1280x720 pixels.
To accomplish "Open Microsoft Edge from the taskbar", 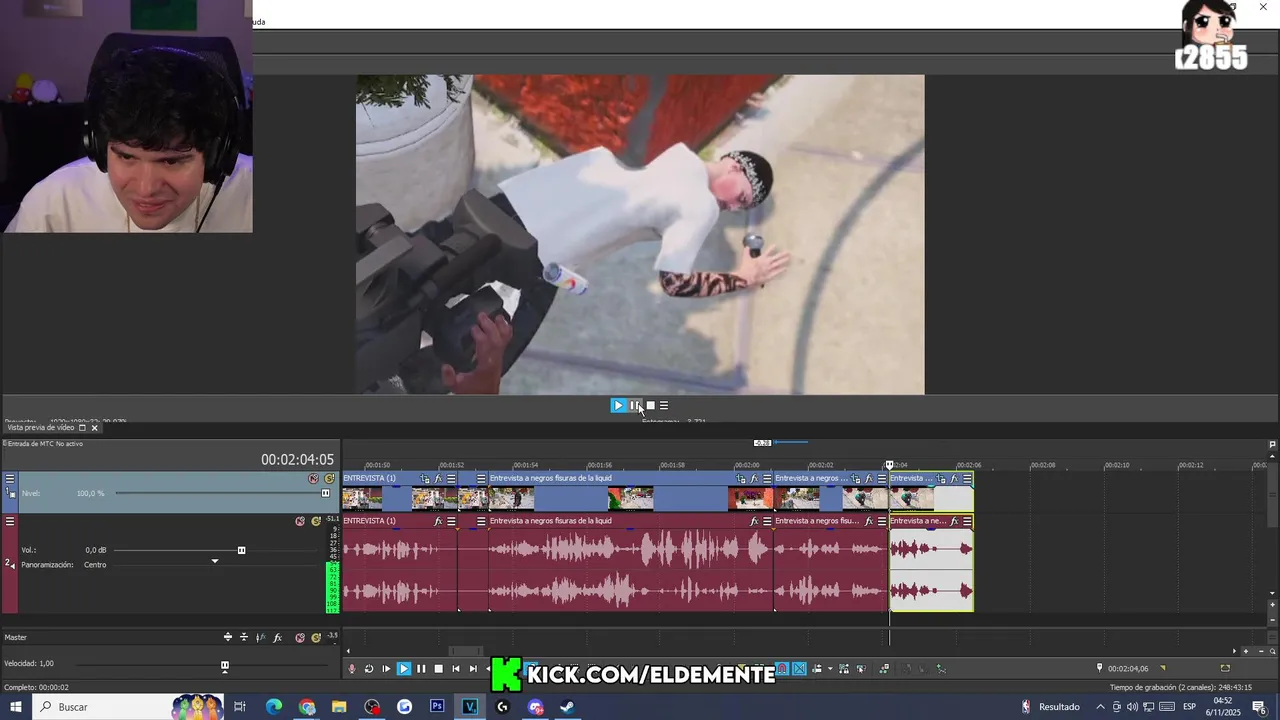I will tap(274, 707).
